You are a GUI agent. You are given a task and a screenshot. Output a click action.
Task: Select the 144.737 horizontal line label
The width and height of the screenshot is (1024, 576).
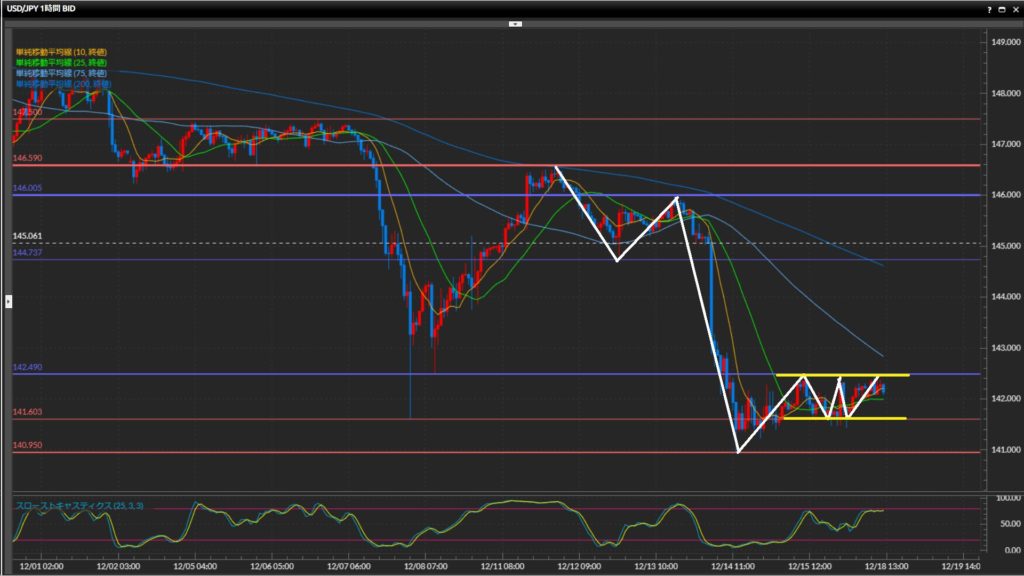[27, 253]
